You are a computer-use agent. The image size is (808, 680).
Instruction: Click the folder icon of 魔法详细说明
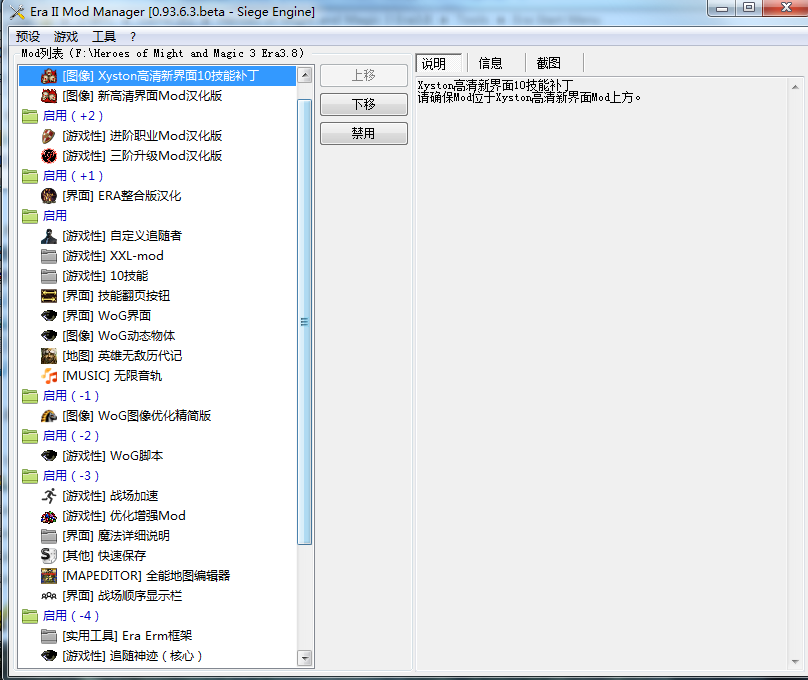point(49,536)
